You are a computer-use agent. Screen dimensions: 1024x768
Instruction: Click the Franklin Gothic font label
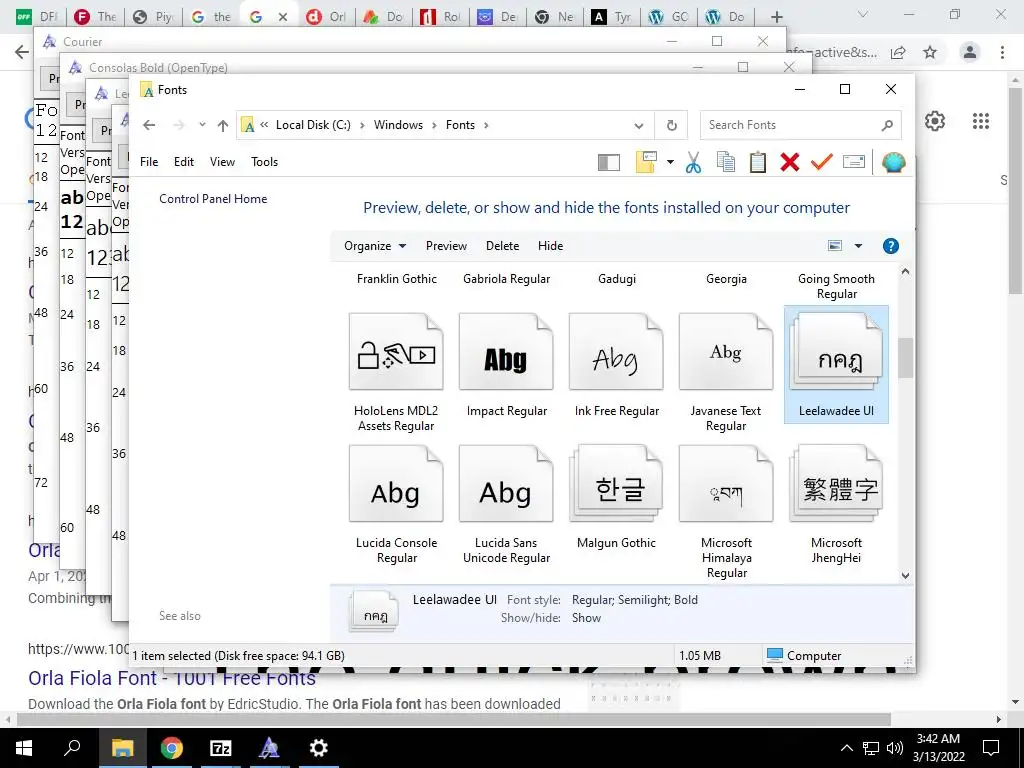coord(396,279)
